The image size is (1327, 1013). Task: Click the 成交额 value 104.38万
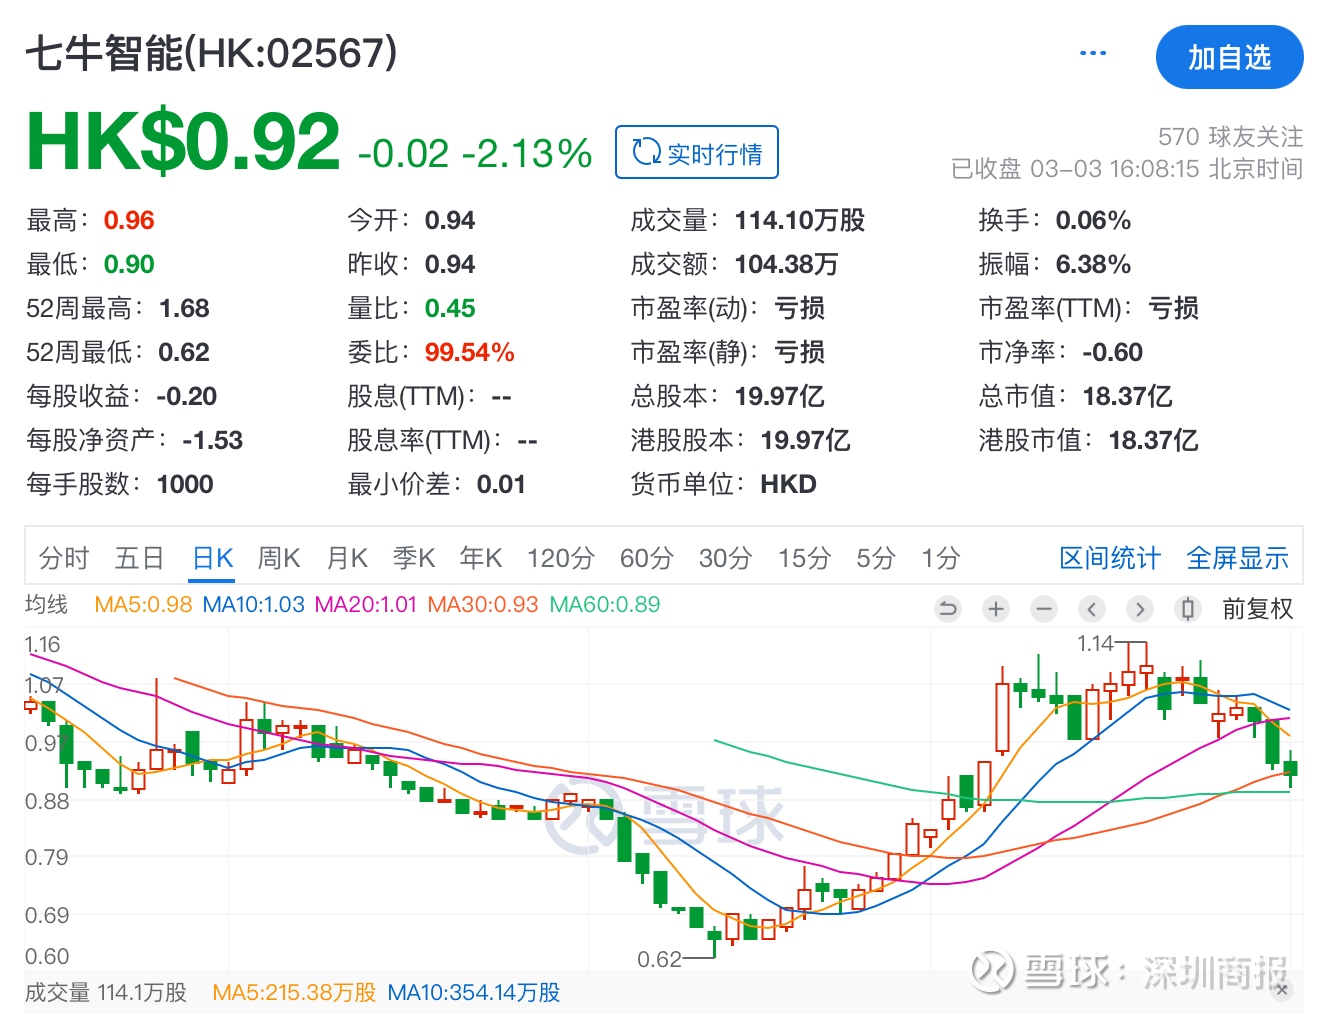pos(786,264)
